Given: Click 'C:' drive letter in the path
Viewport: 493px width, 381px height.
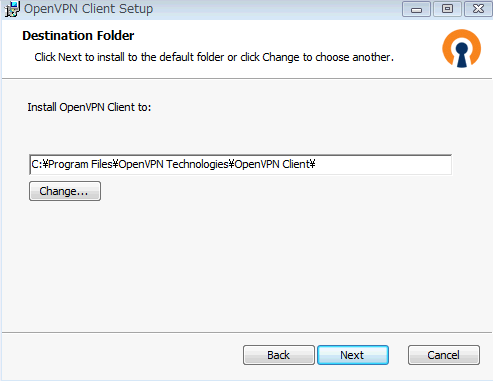Looking at the screenshot, I should 36,164.
